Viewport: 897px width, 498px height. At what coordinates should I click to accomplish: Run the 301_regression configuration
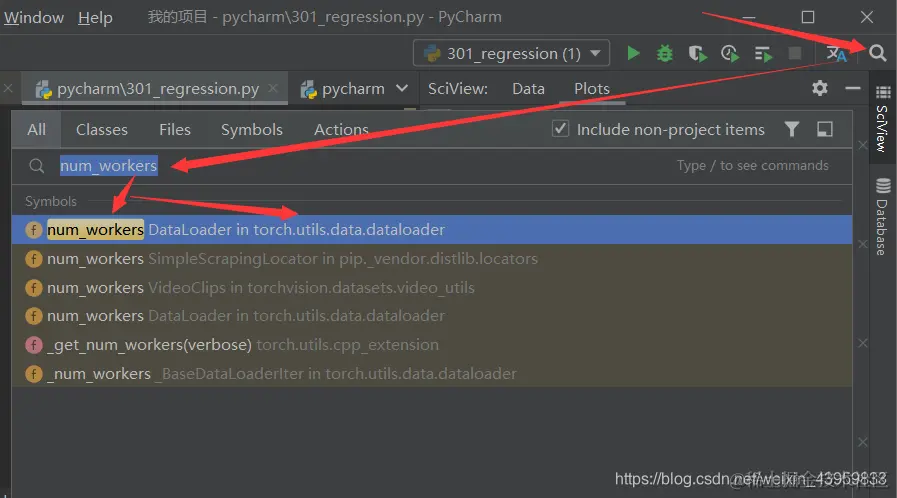tap(633, 54)
